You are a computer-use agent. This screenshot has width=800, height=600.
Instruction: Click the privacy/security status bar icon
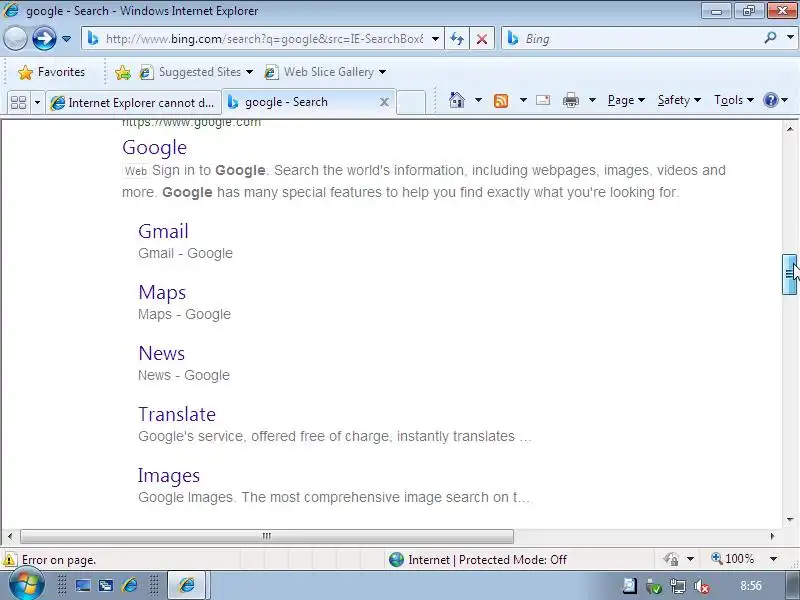click(671, 559)
